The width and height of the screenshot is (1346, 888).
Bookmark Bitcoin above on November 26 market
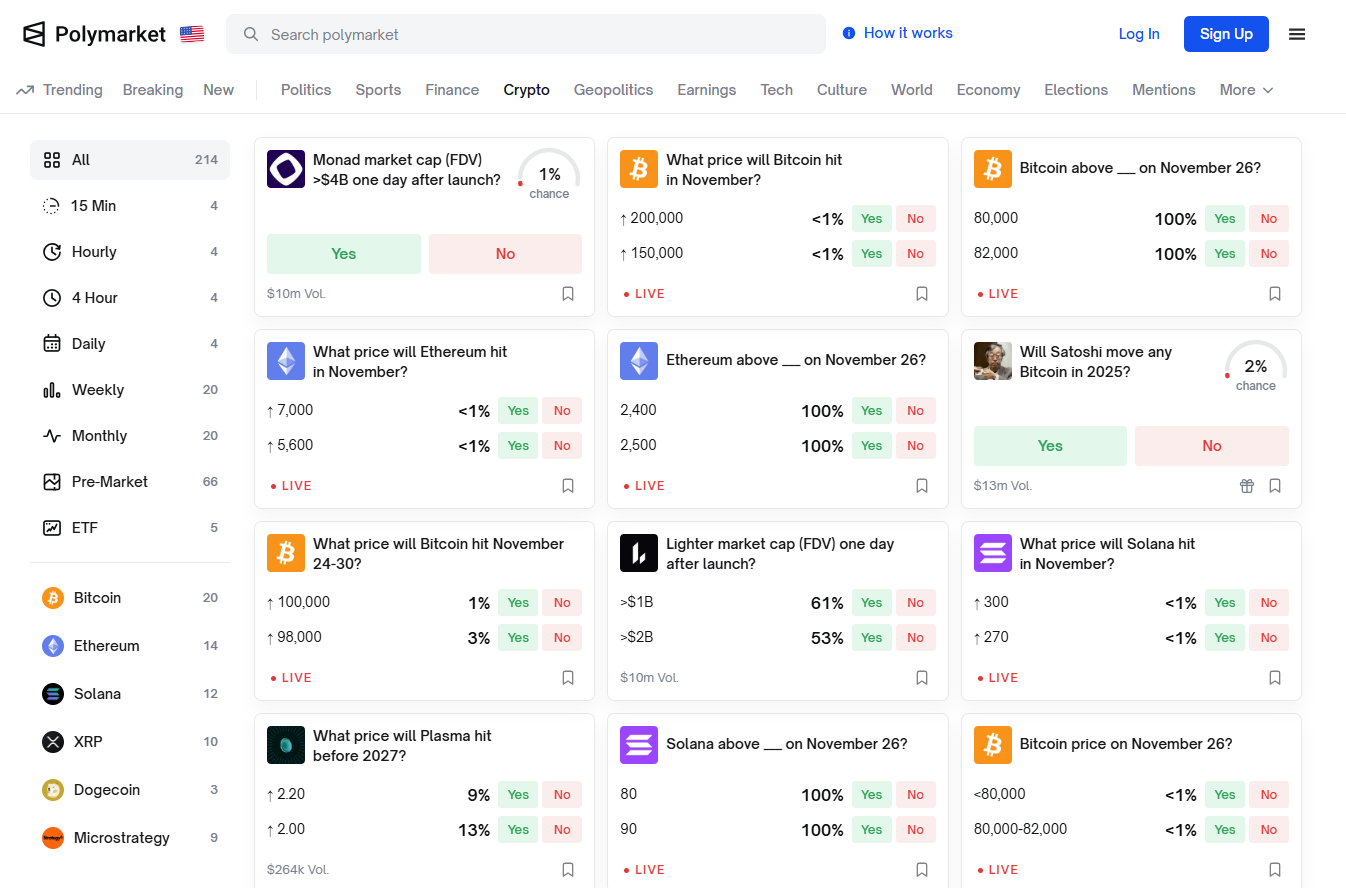[1275, 294]
